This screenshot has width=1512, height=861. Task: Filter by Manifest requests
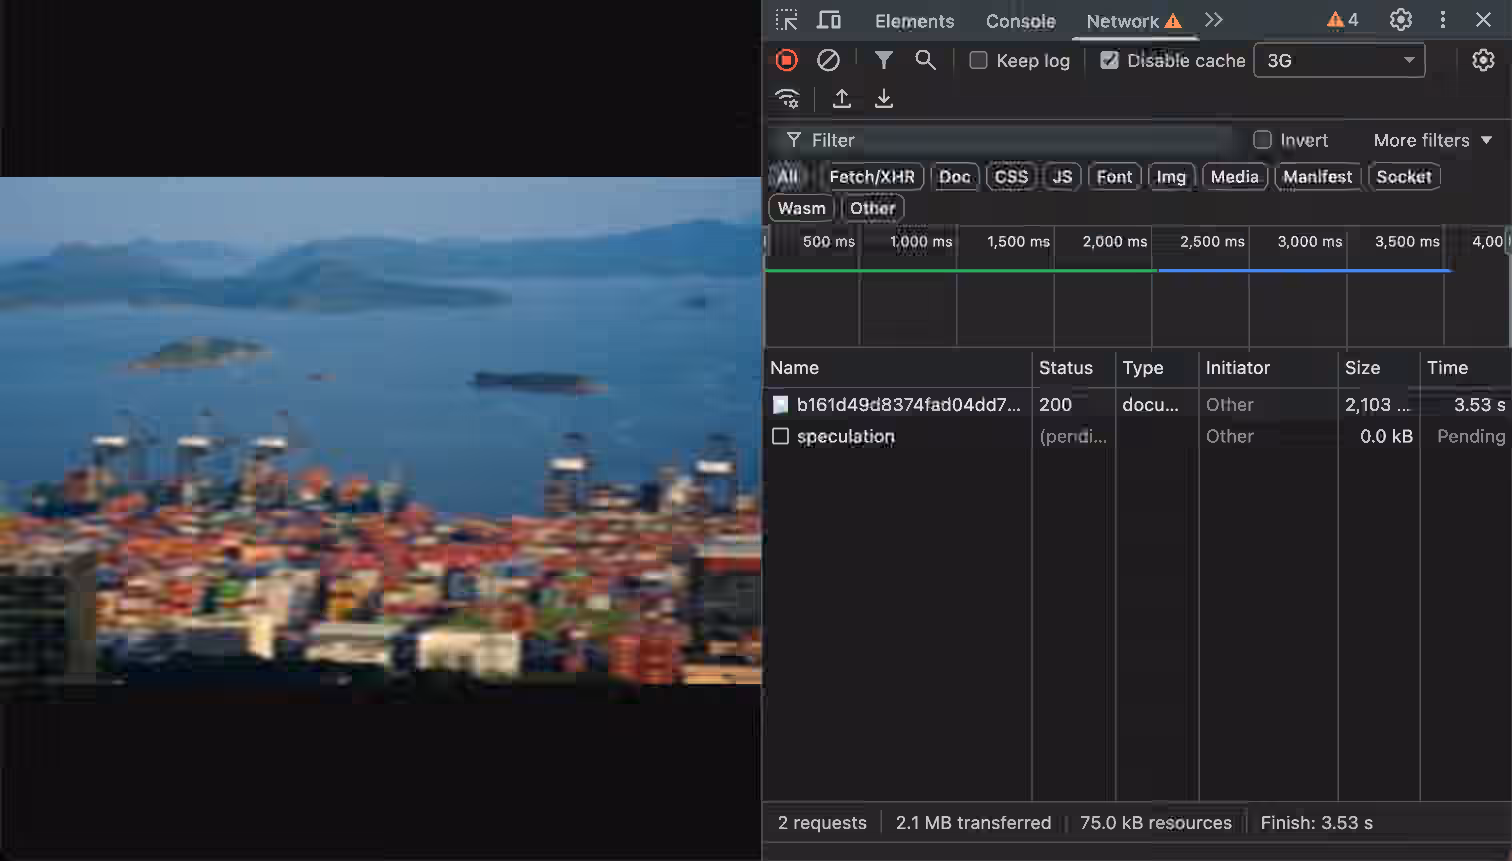coord(1318,177)
